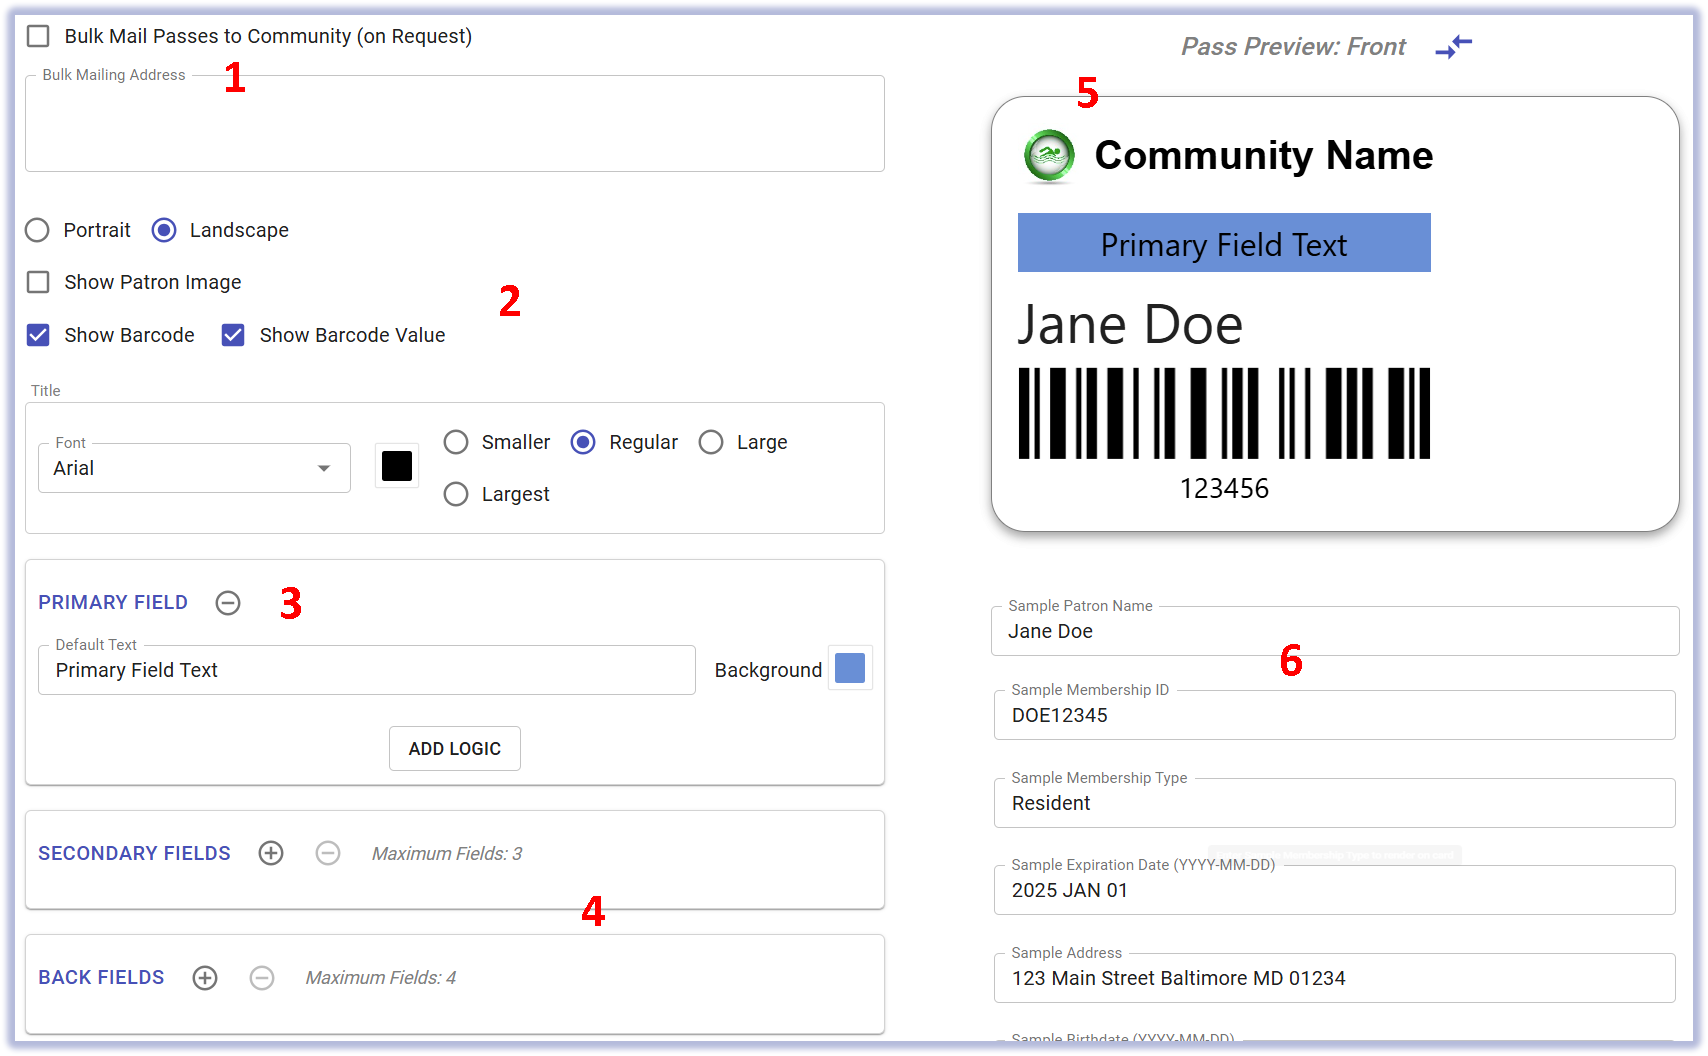This screenshot has width=1708, height=1056.
Task: Open the Arial font dropdown
Action: click(194, 468)
